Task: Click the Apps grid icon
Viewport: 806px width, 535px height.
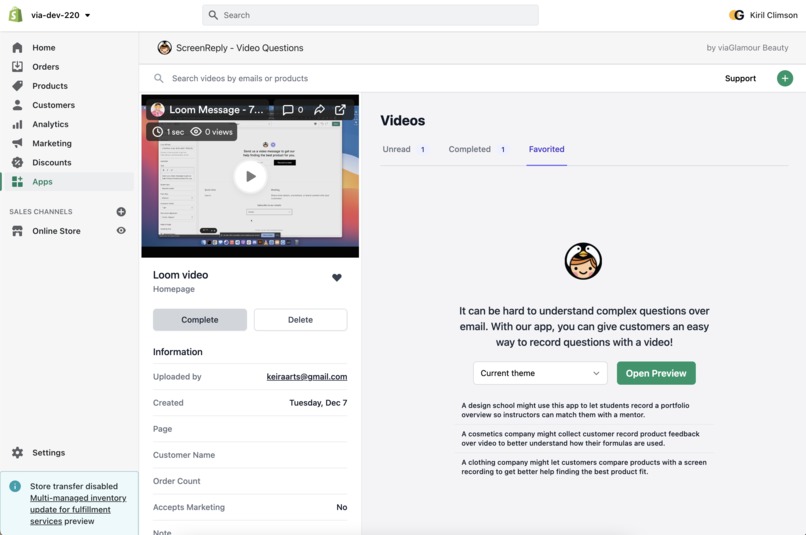Action: point(17,181)
